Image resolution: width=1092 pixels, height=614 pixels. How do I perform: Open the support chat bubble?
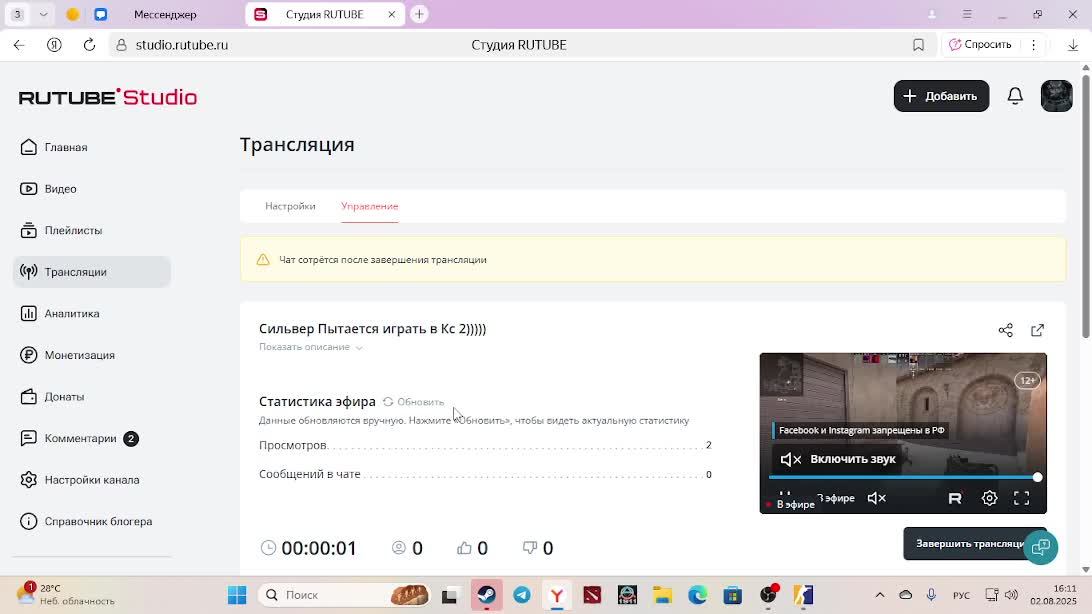tap(1041, 547)
